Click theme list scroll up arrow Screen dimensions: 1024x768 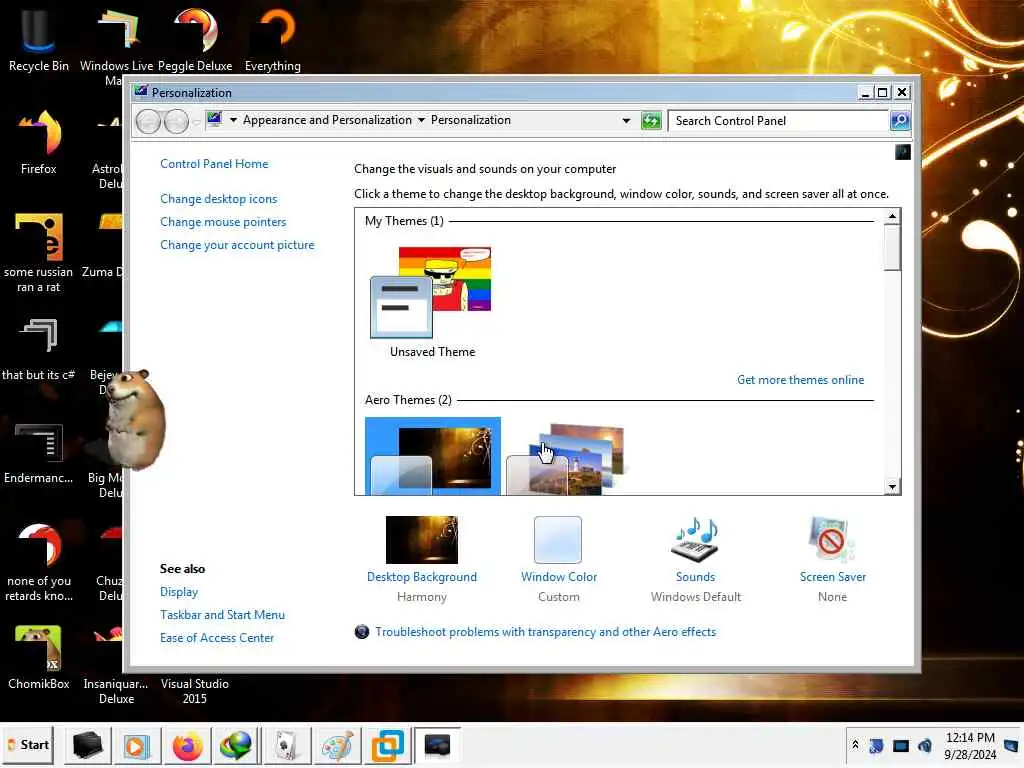(892, 216)
